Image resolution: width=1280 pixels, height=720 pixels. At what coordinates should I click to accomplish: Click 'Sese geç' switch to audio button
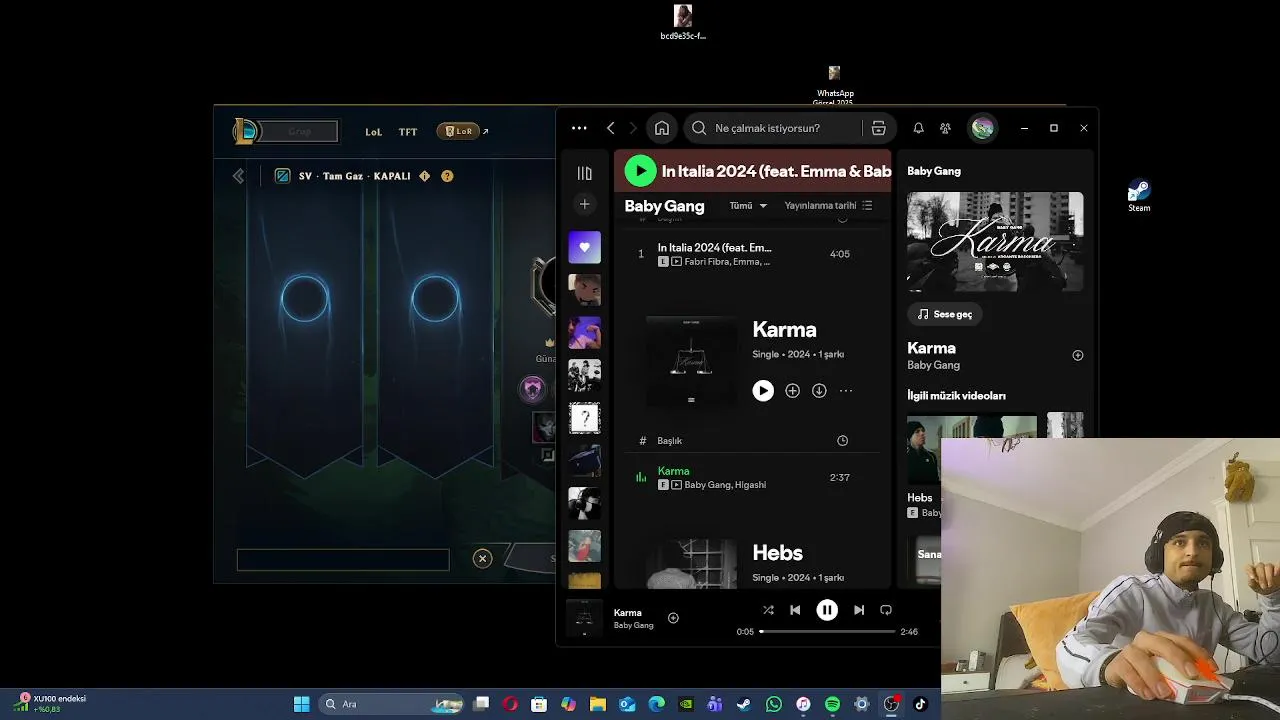pos(945,314)
